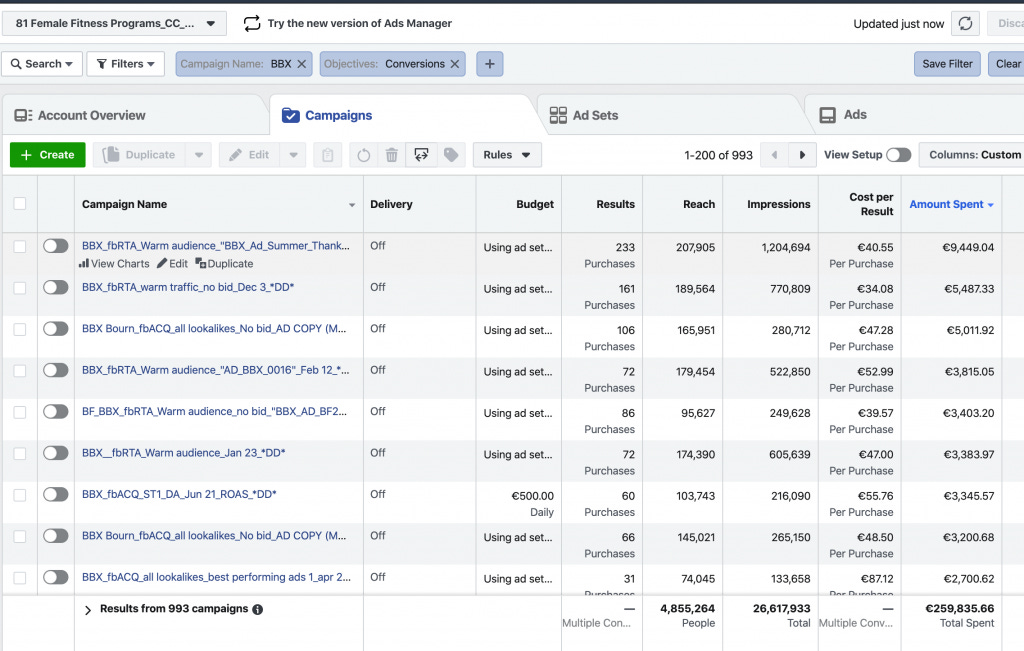
Task: Open the Rules dropdown
Action: tap(507, 155)
